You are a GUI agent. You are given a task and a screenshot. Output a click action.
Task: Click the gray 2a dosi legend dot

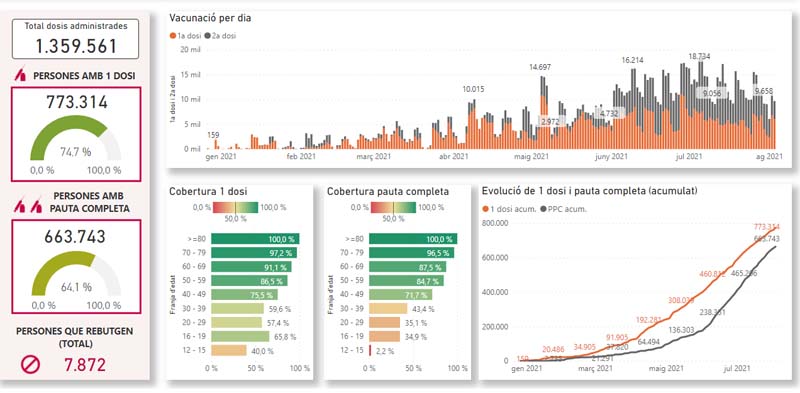(x=208, y=36)
